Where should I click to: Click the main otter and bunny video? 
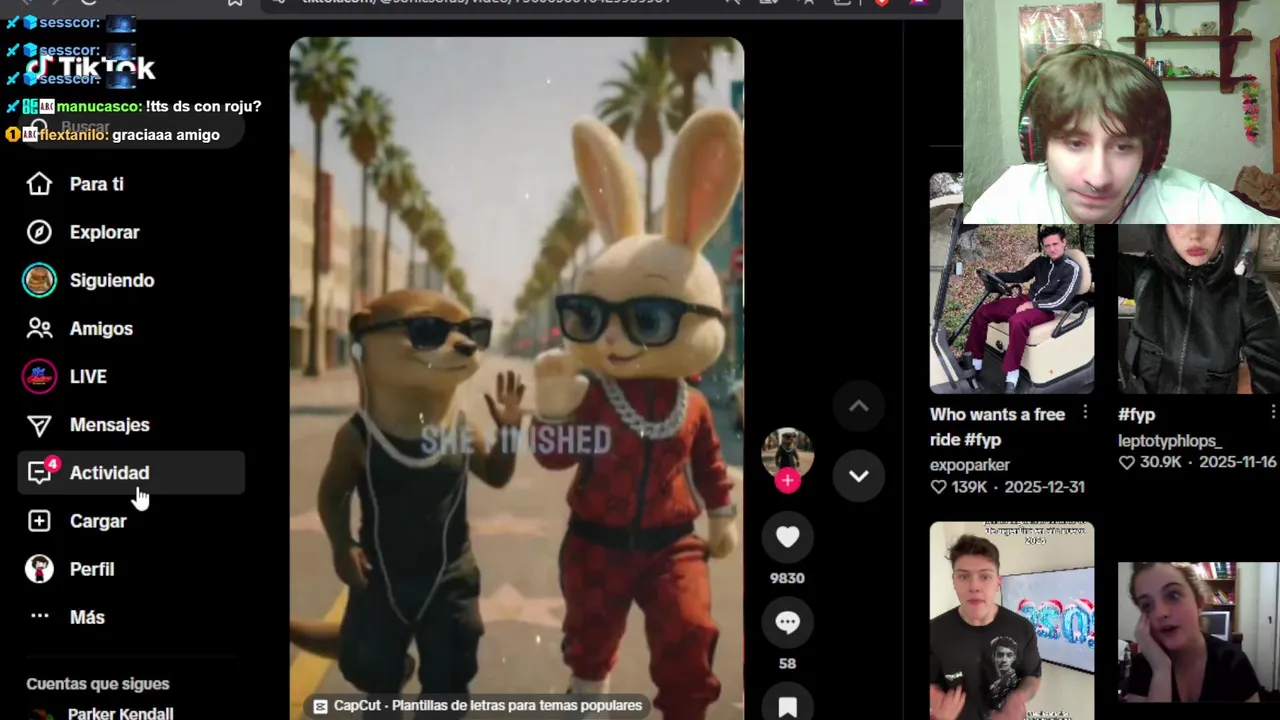pyautogui.click(x=516, y=378)
